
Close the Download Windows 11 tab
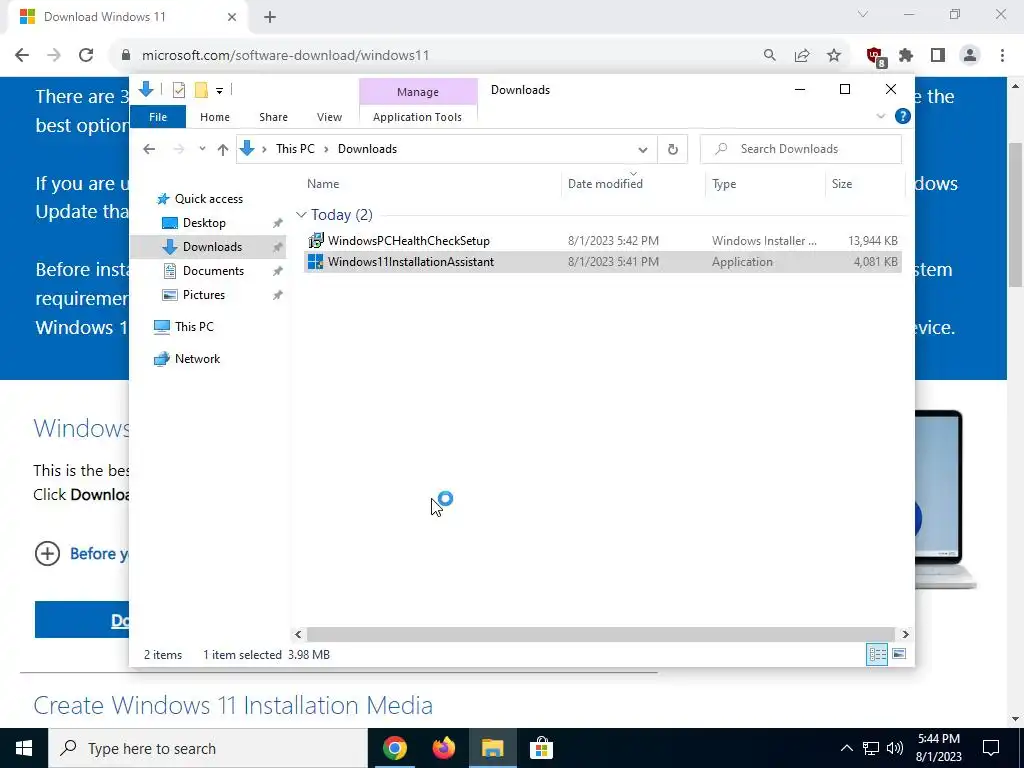232,17
